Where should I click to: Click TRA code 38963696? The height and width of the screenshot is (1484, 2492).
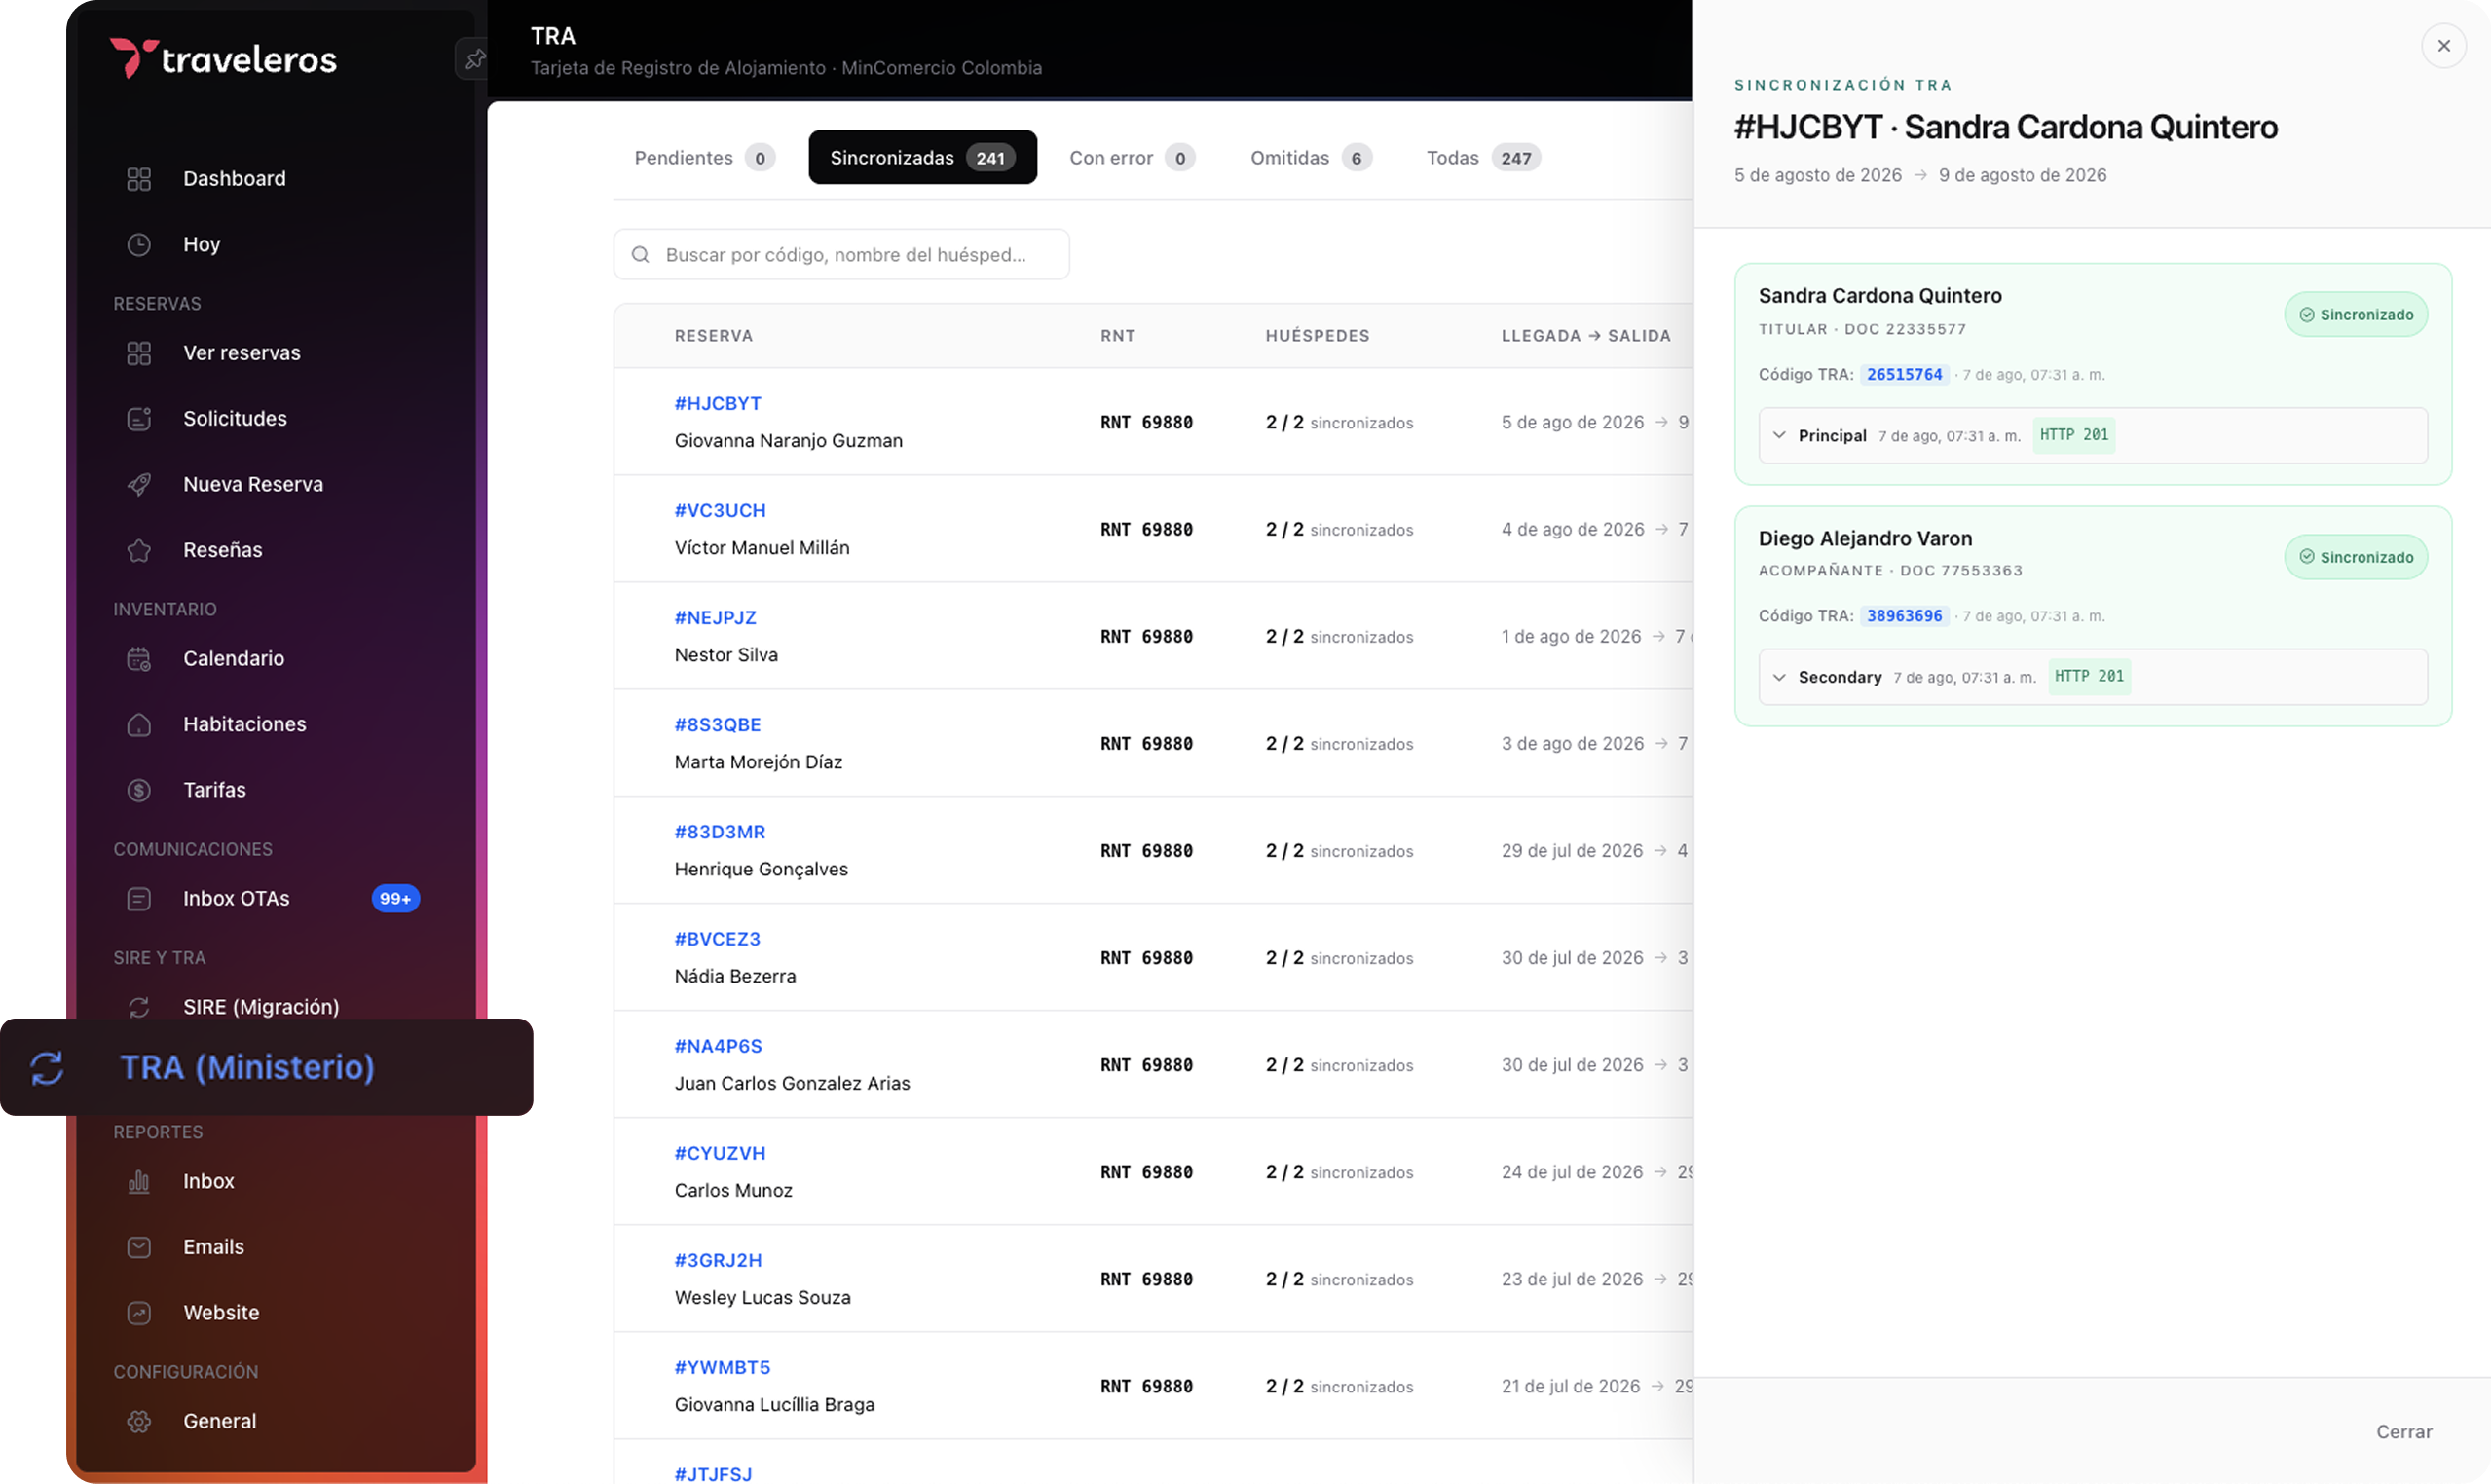pyautogui.click(x=1904, y=616)
